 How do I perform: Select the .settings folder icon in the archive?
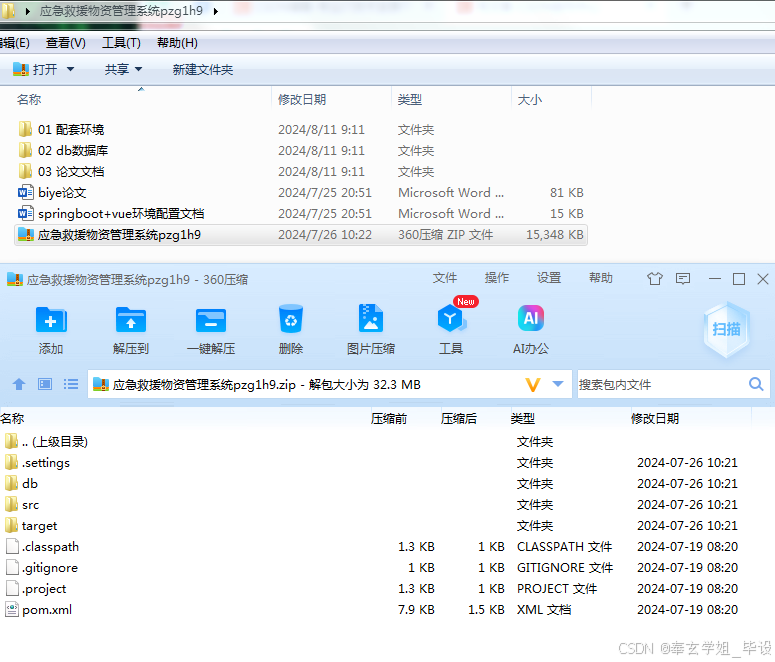[x=11, y=462]
